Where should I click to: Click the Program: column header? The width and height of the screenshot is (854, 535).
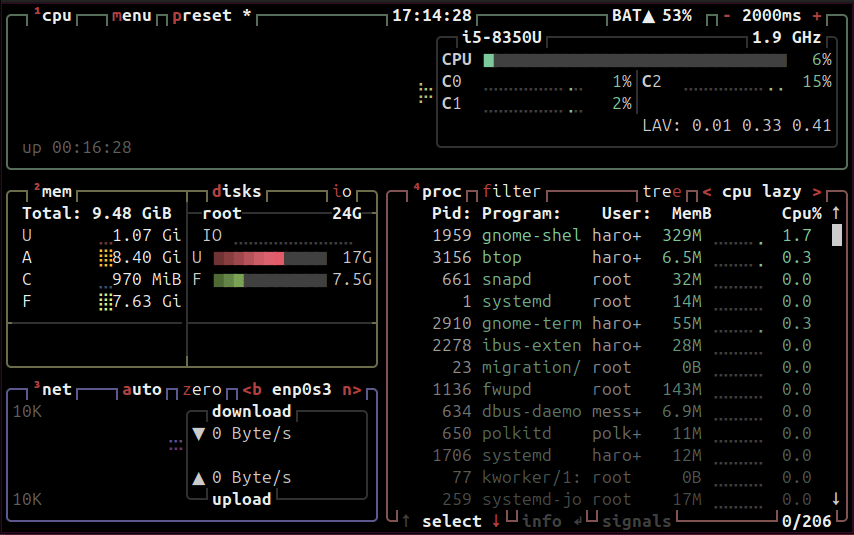pos(521,214)
